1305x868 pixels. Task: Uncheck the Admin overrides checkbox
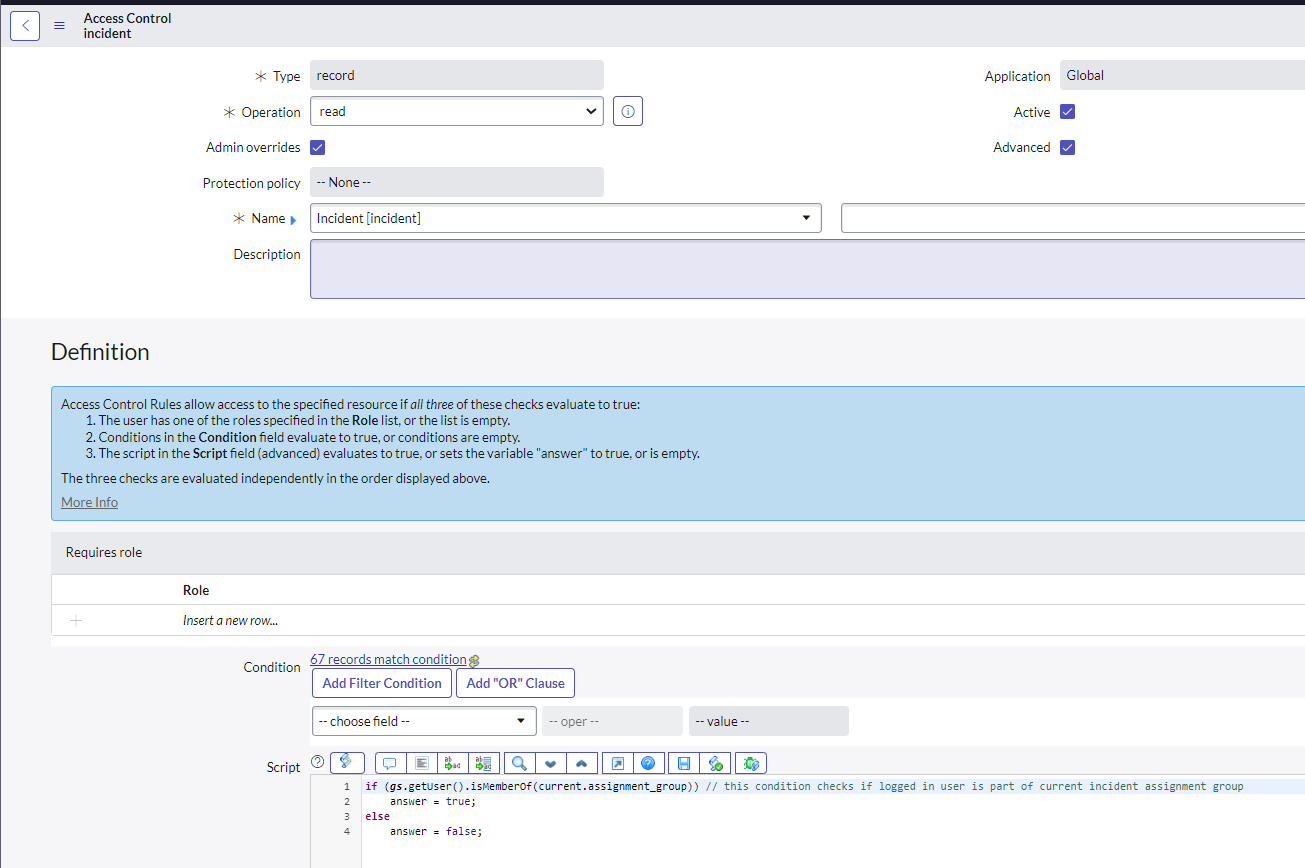318,148
